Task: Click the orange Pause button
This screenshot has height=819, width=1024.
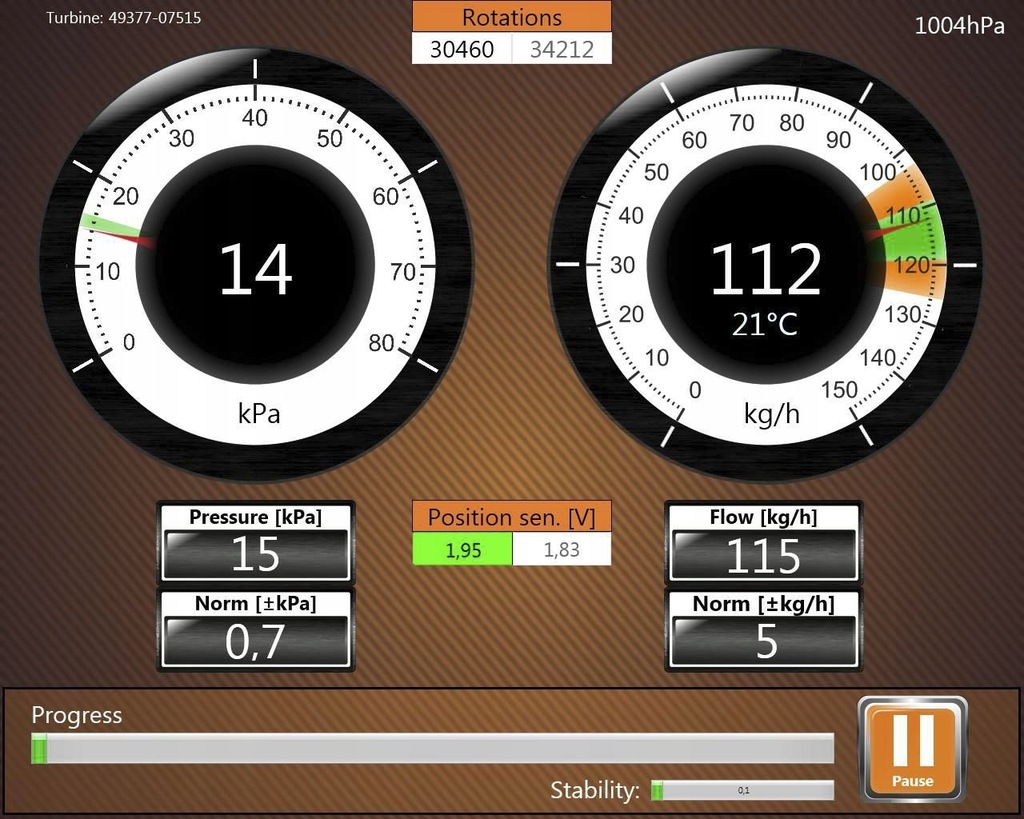Action: 912,749
